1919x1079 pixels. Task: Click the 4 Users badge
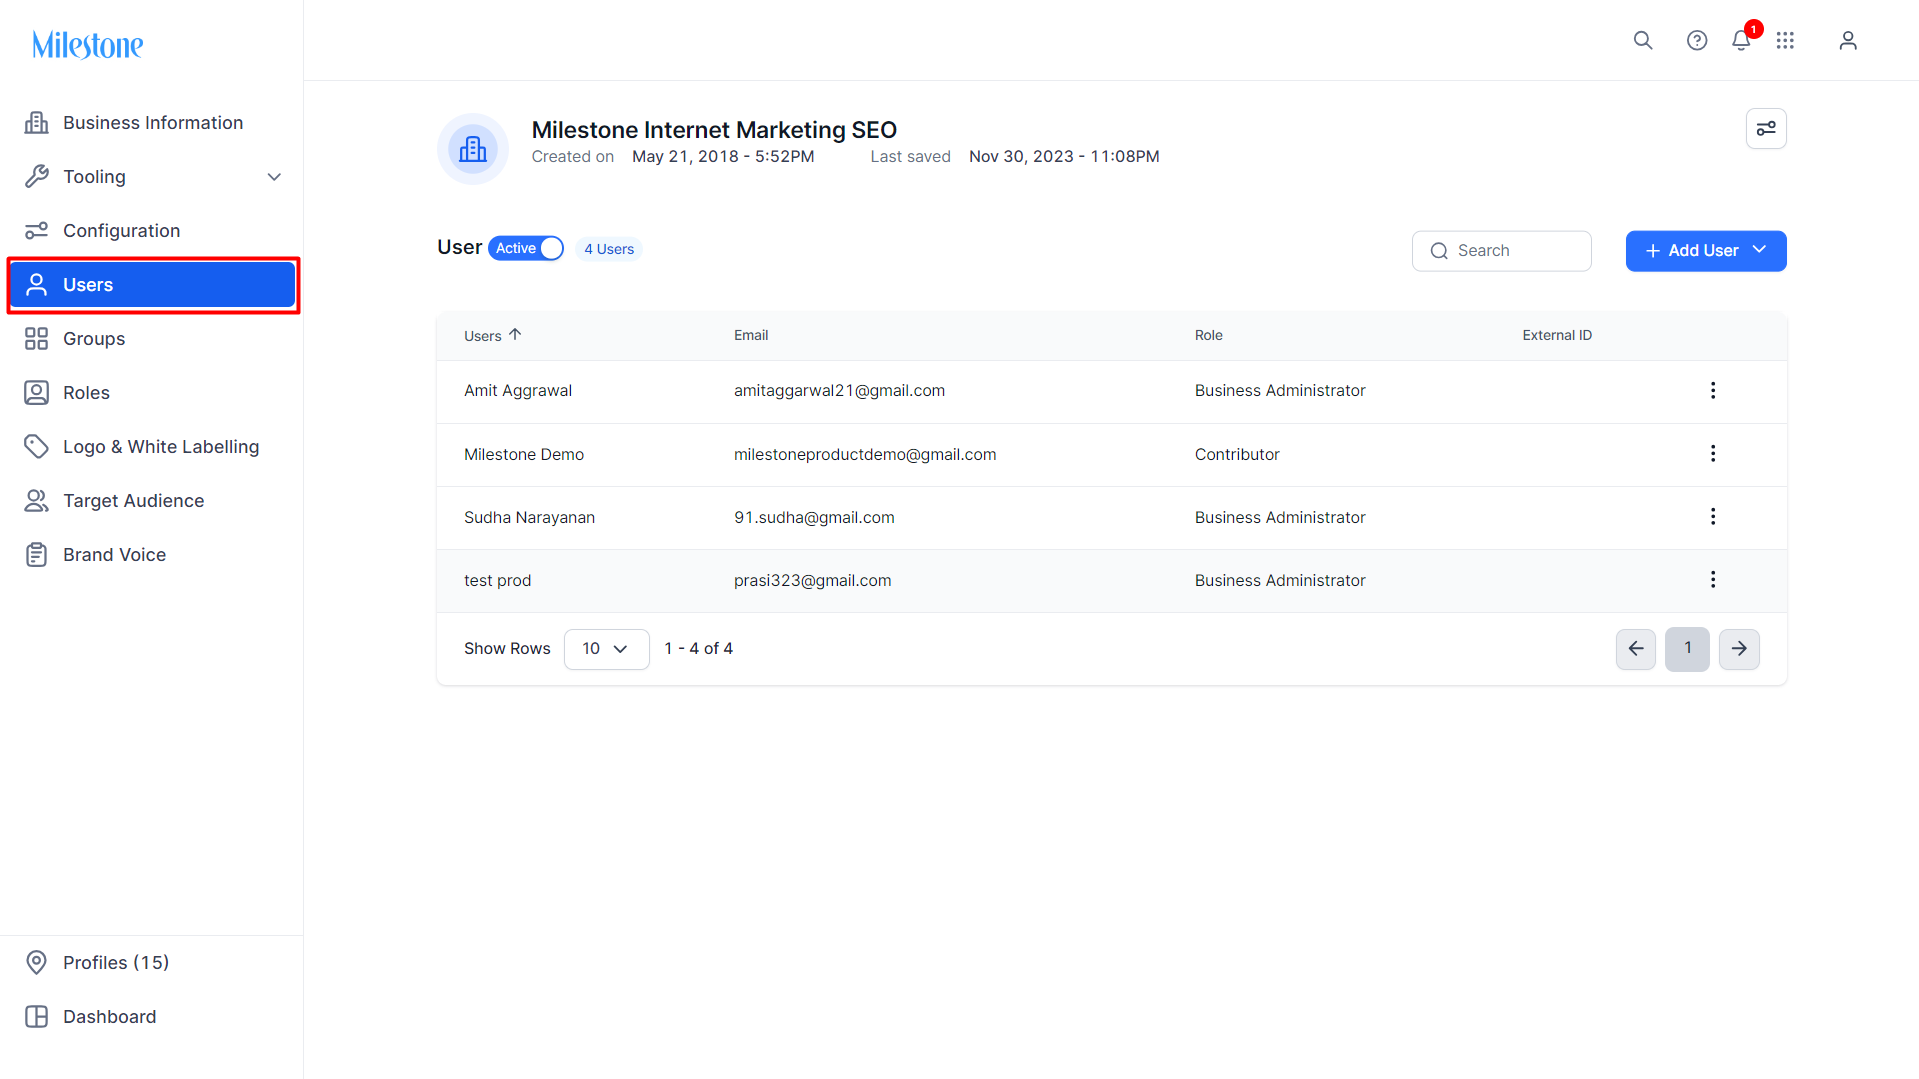(609, 249)
